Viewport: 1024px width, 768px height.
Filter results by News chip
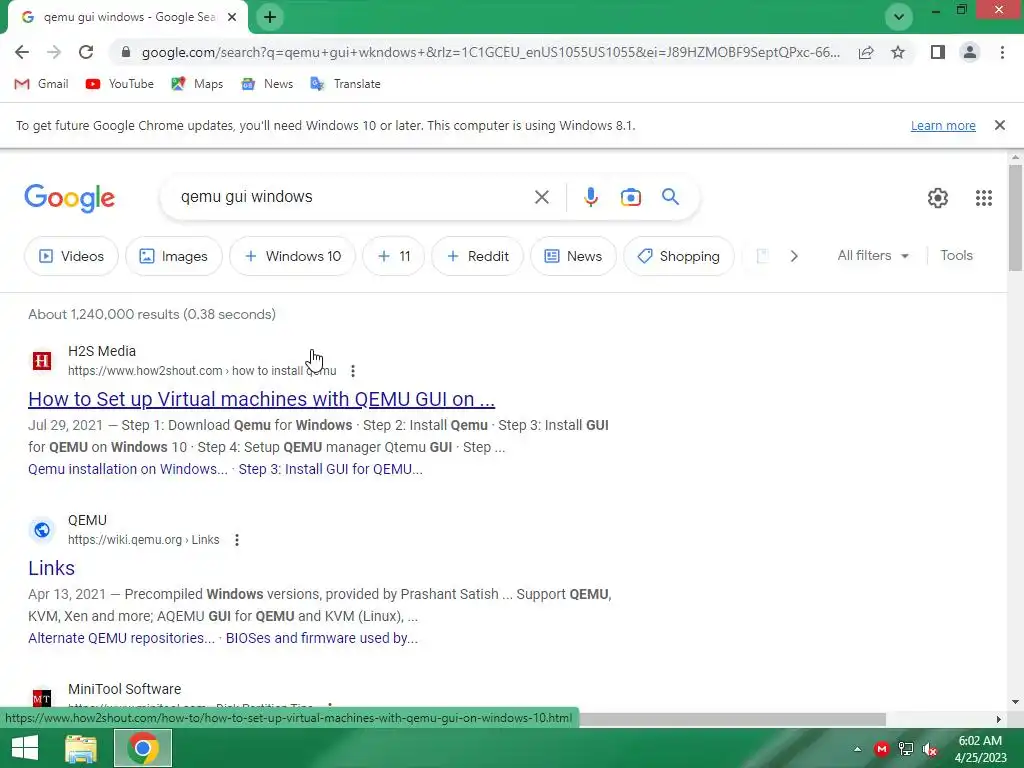click(x=573, y=256)
